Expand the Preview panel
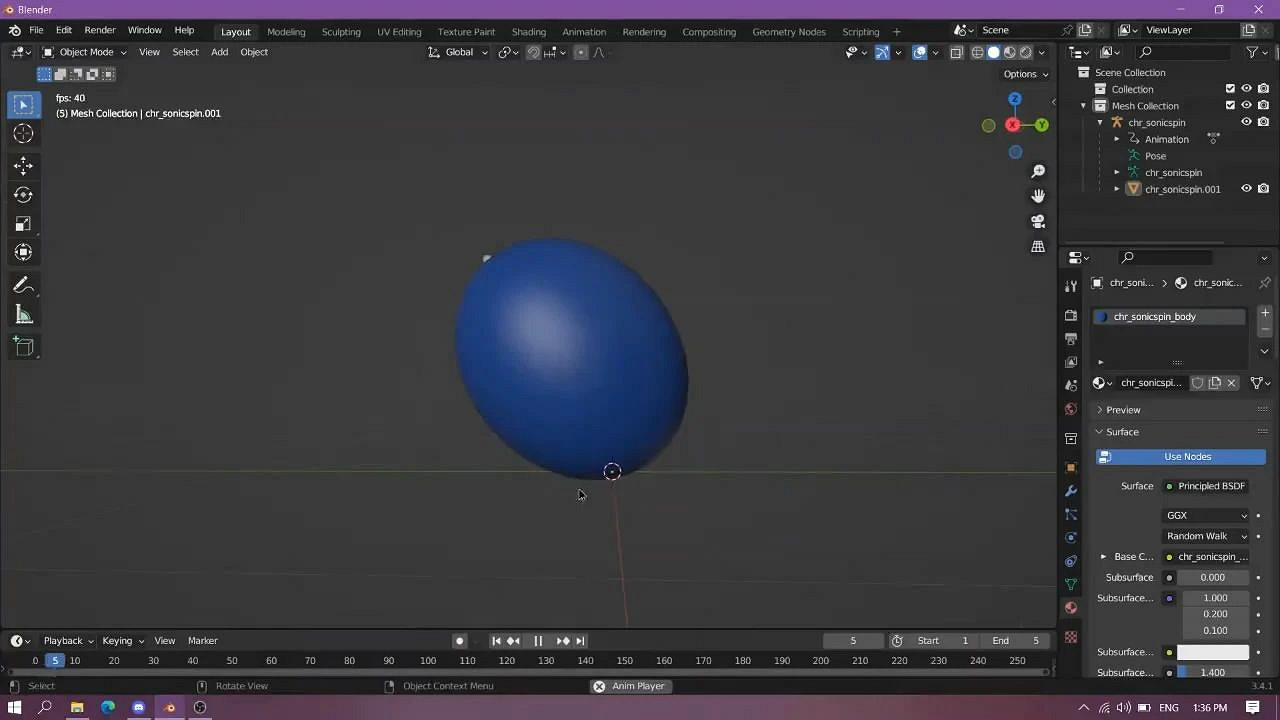This screenshot has width=1280, height=720. (1123, 410)
